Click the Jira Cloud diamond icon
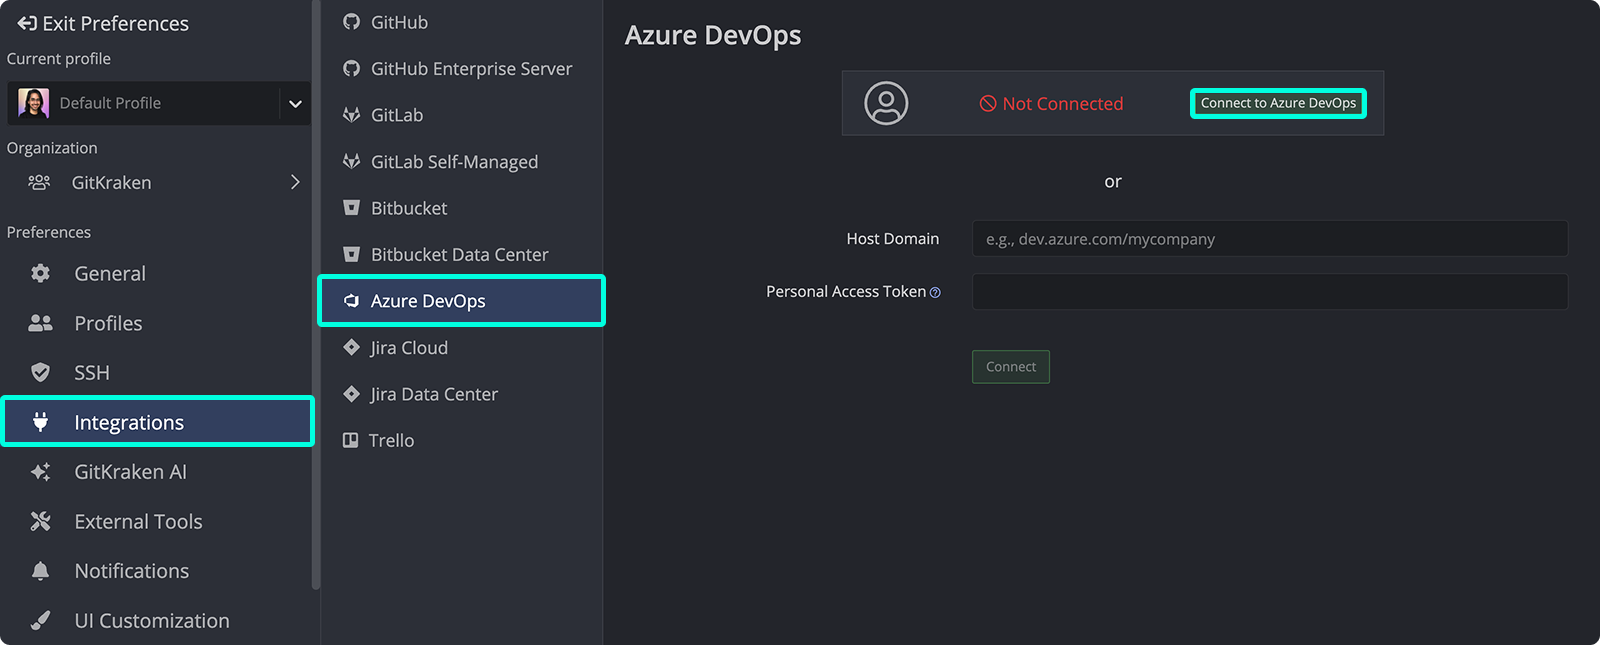 351,347
